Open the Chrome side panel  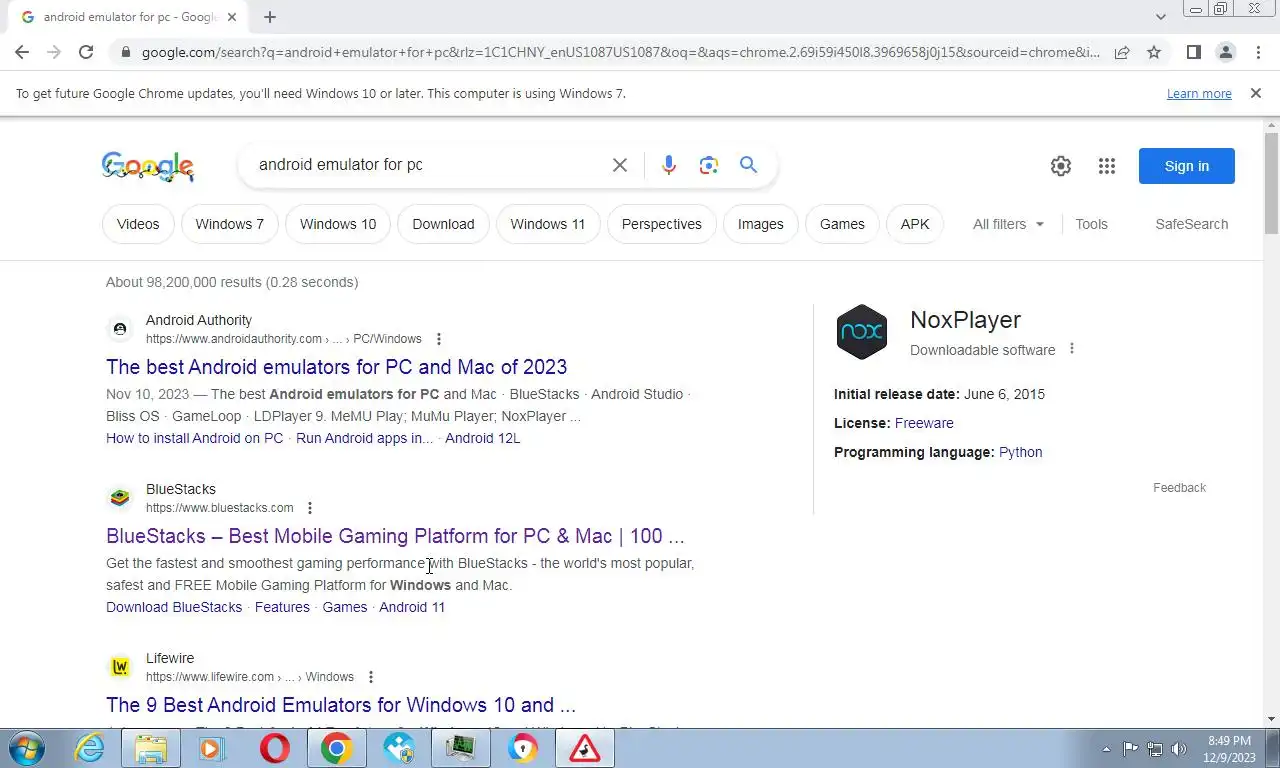click(x=1193, y=52)
